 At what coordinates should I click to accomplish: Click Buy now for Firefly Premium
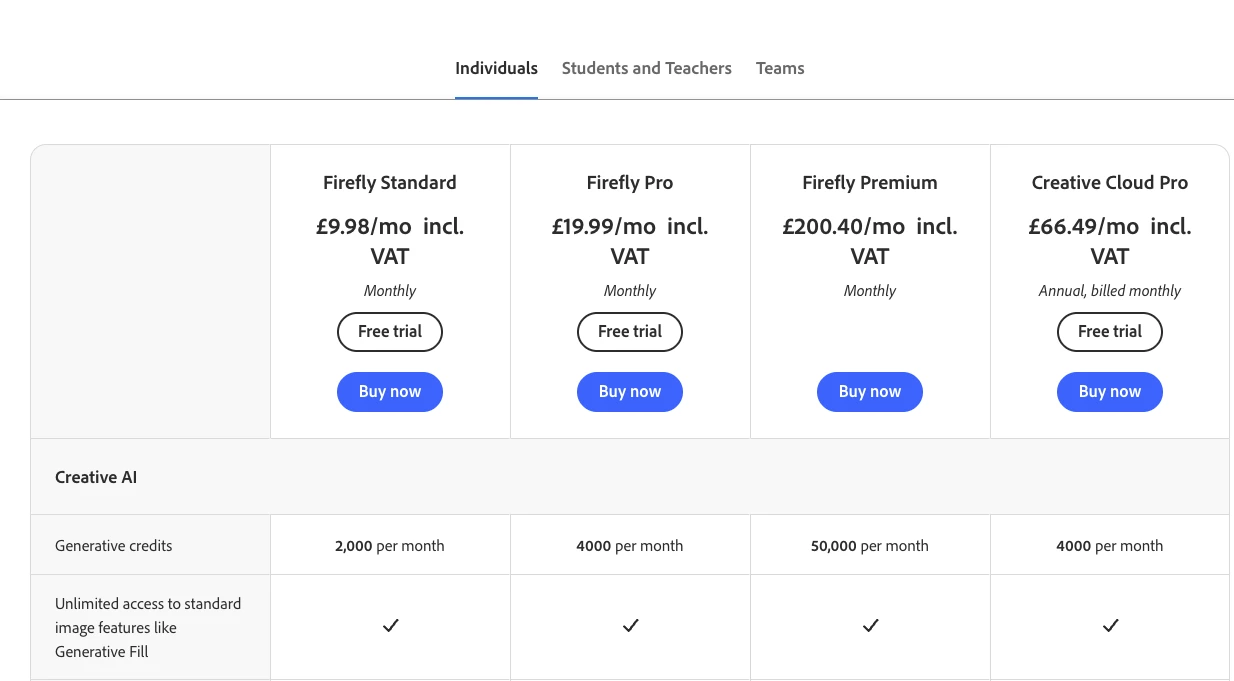[x=870, y=392]
